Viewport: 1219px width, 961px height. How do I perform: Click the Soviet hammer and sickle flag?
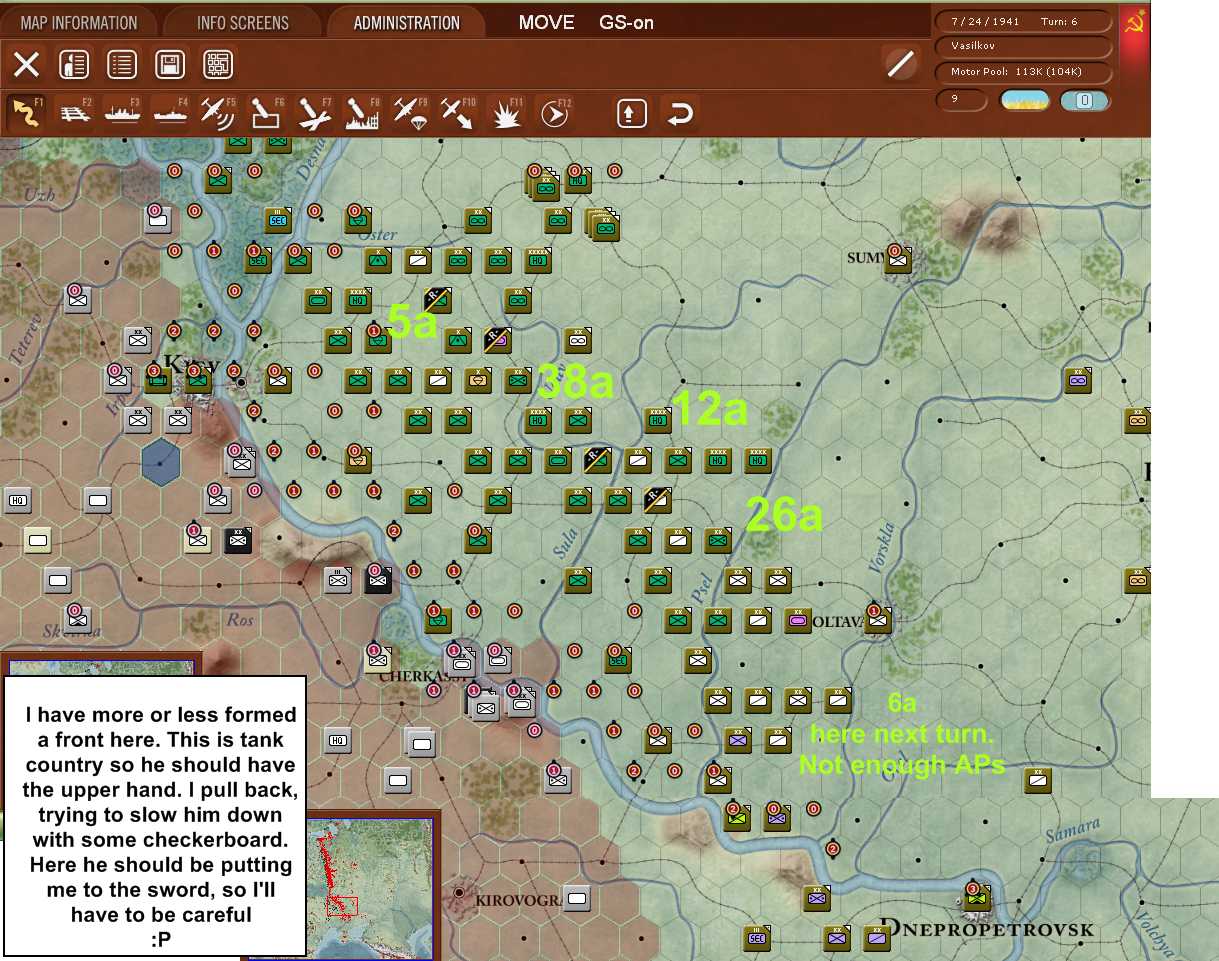click(x=1134, y=22)
